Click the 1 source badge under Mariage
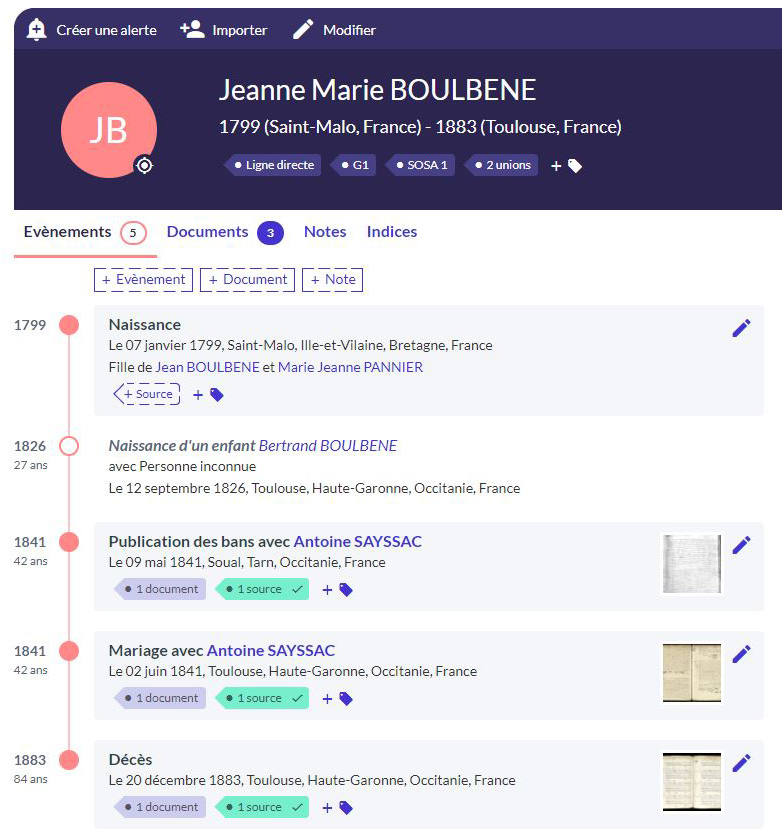 [262, 698]
